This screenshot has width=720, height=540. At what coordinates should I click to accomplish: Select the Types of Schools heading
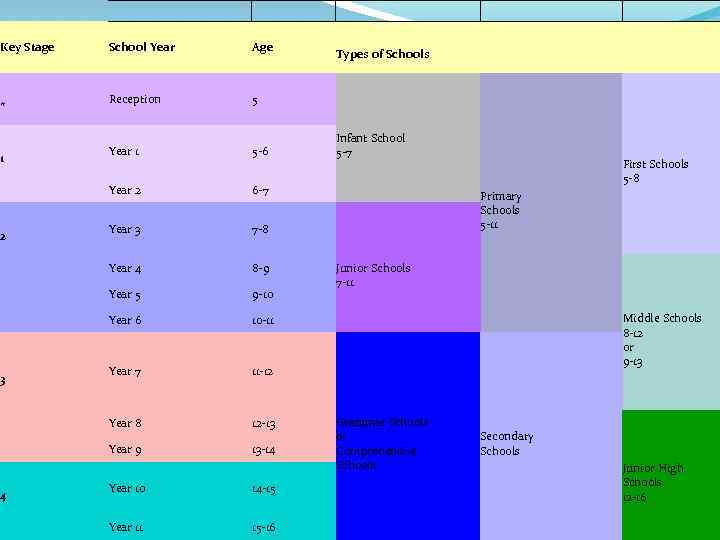pyautogui.click(x=382, y=54)
